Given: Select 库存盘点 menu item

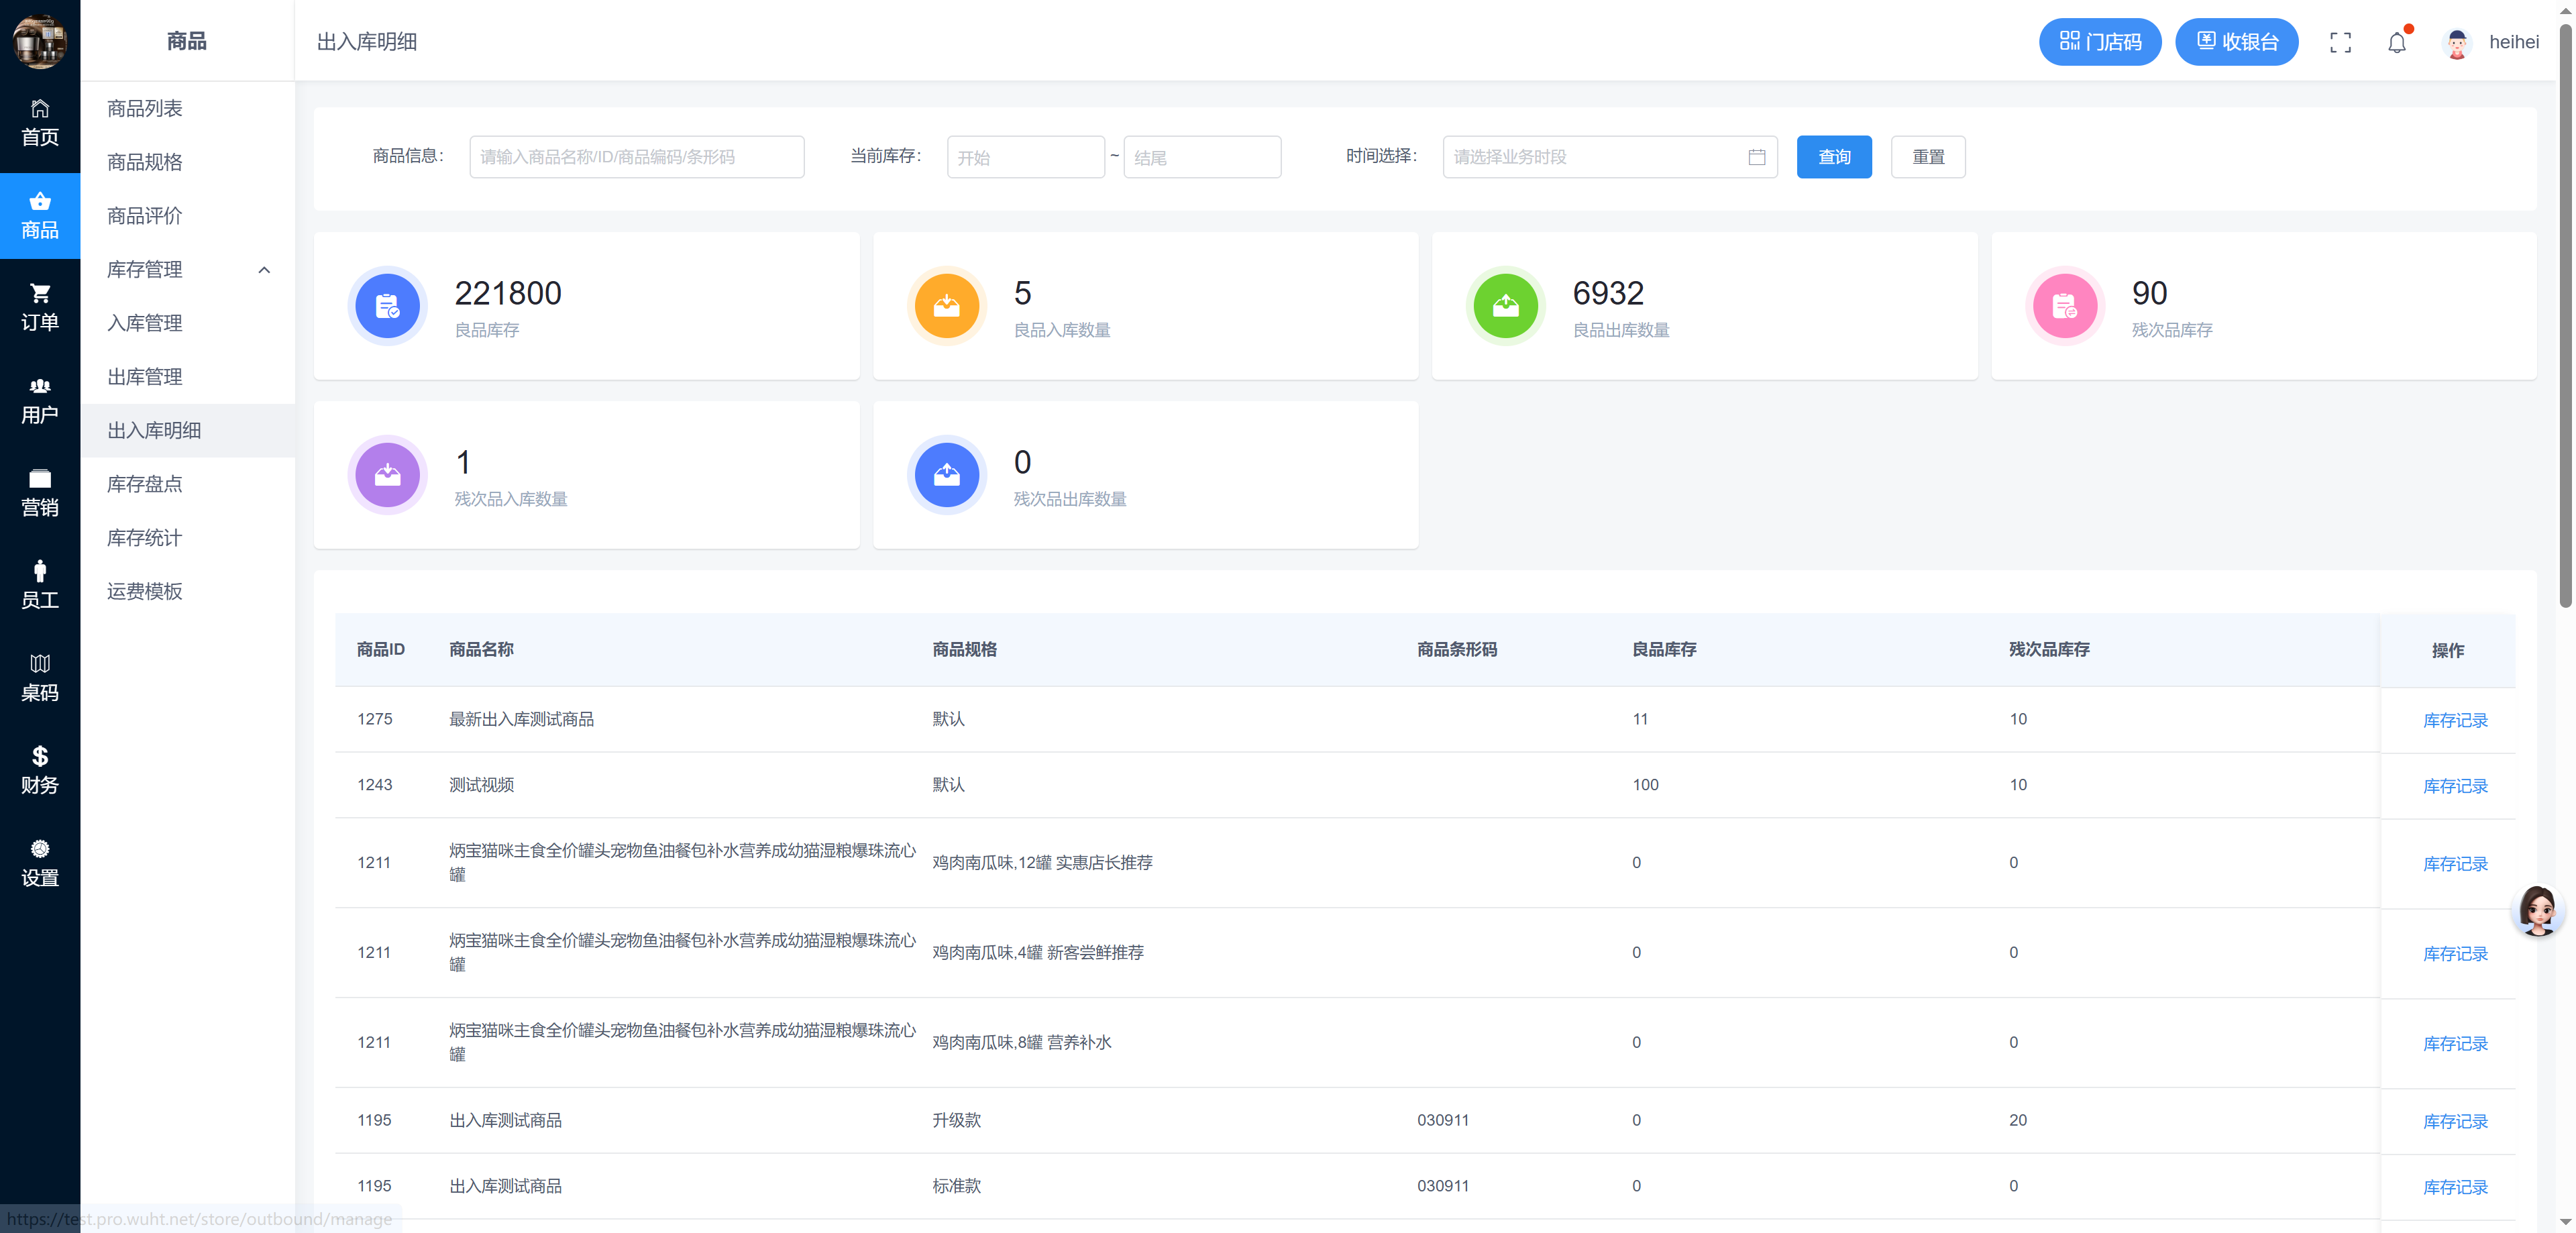Looking at the screenshot, I should click(x=145, y=484).
